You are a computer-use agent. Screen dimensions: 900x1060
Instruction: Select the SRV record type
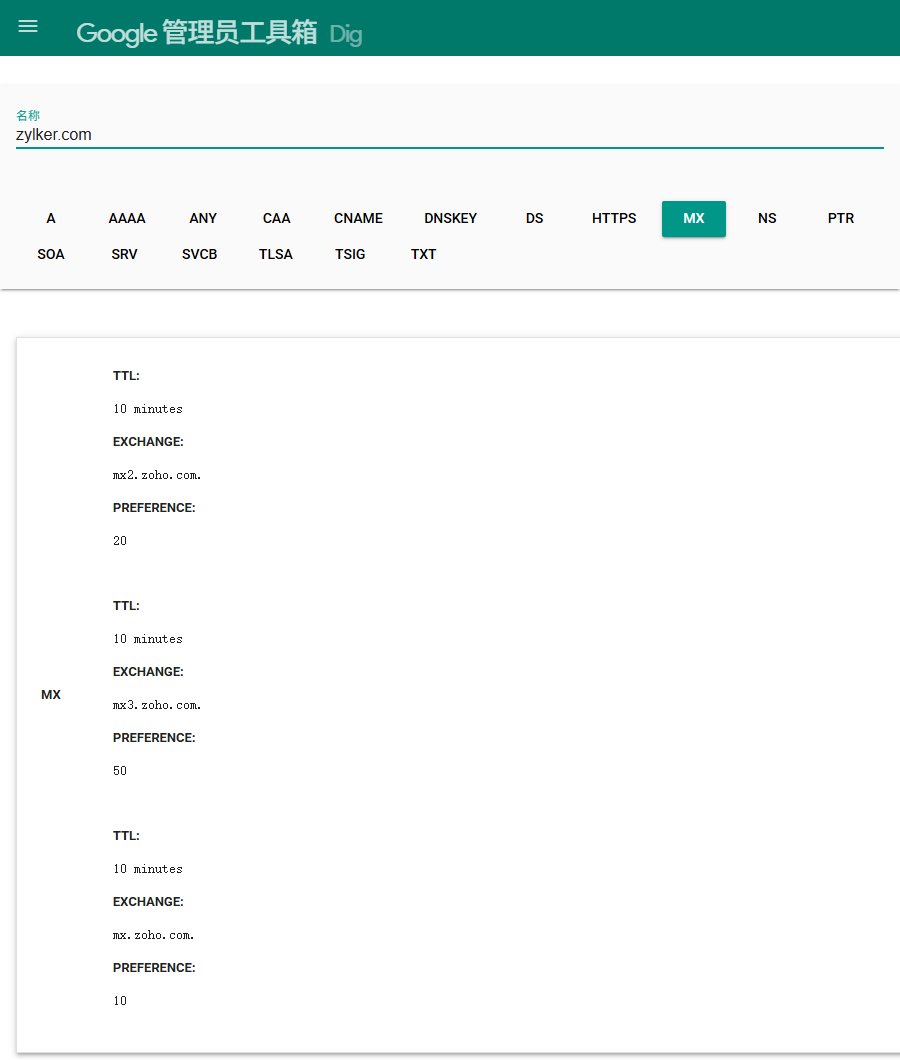tap(124, 254)
